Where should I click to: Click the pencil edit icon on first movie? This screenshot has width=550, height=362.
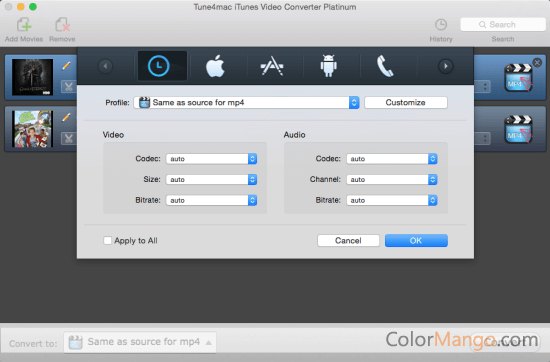(x=66, y=66)
